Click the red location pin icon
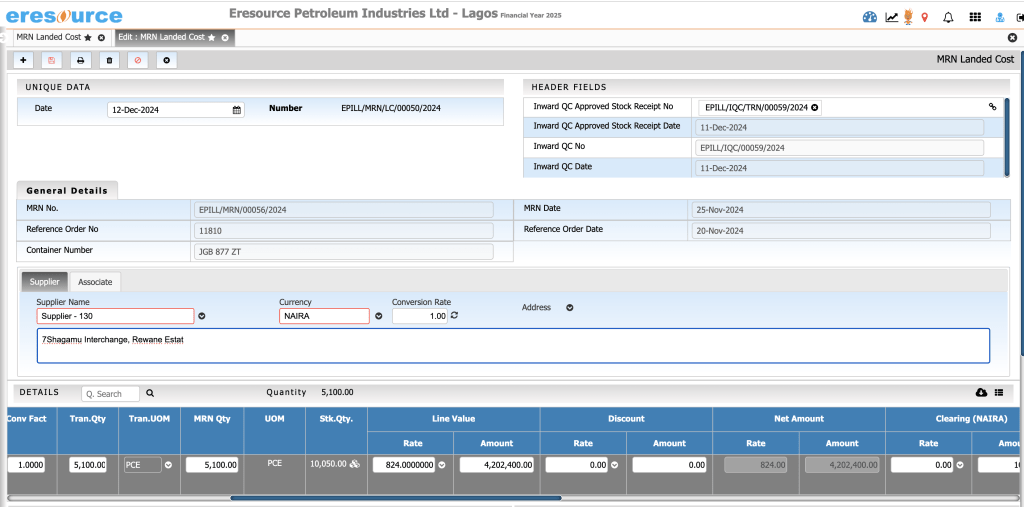1024x507 pixels. tap(924, 17)
